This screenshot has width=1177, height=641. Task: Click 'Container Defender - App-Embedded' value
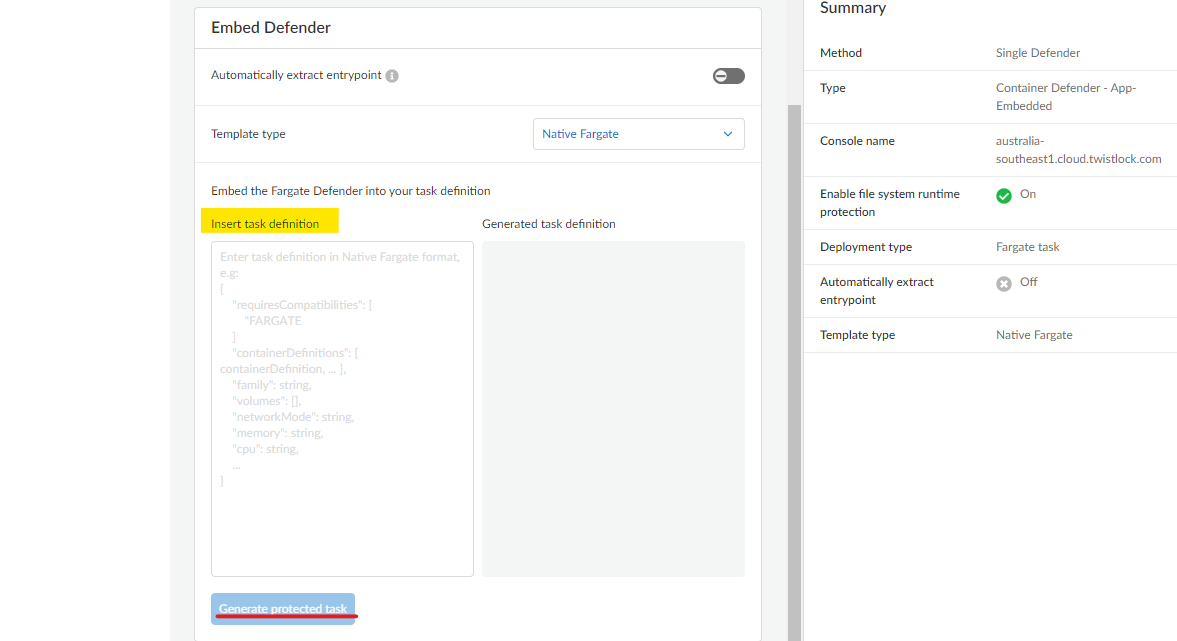(x=1066, y=97)
